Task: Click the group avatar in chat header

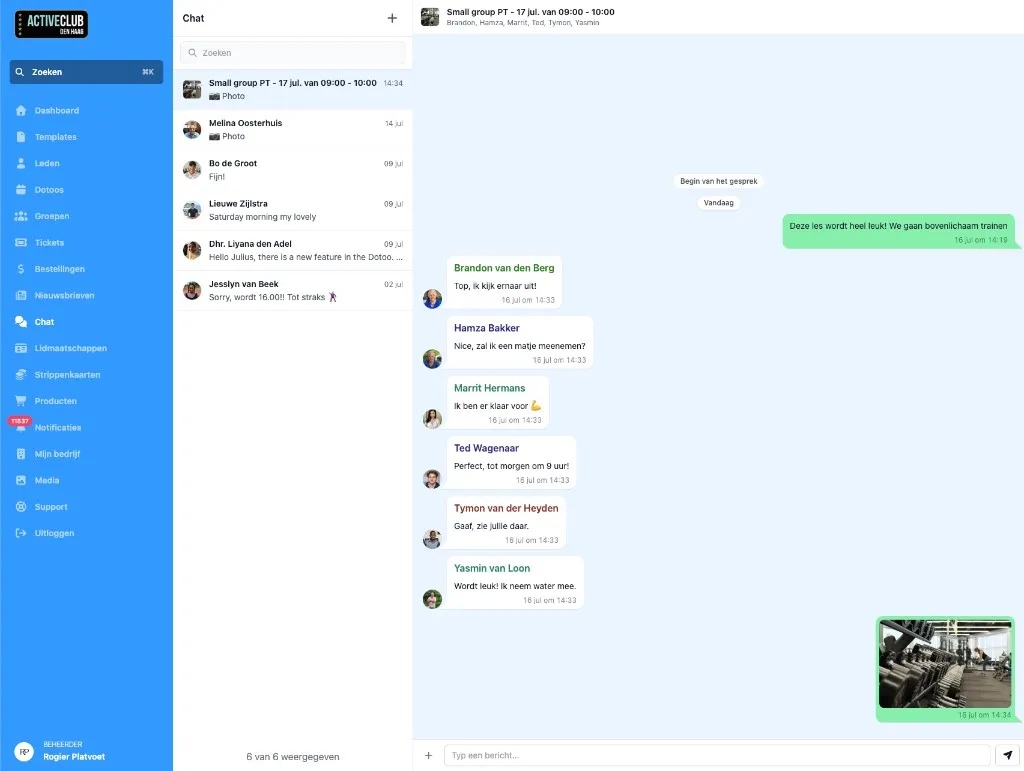Action: [430, 17]
